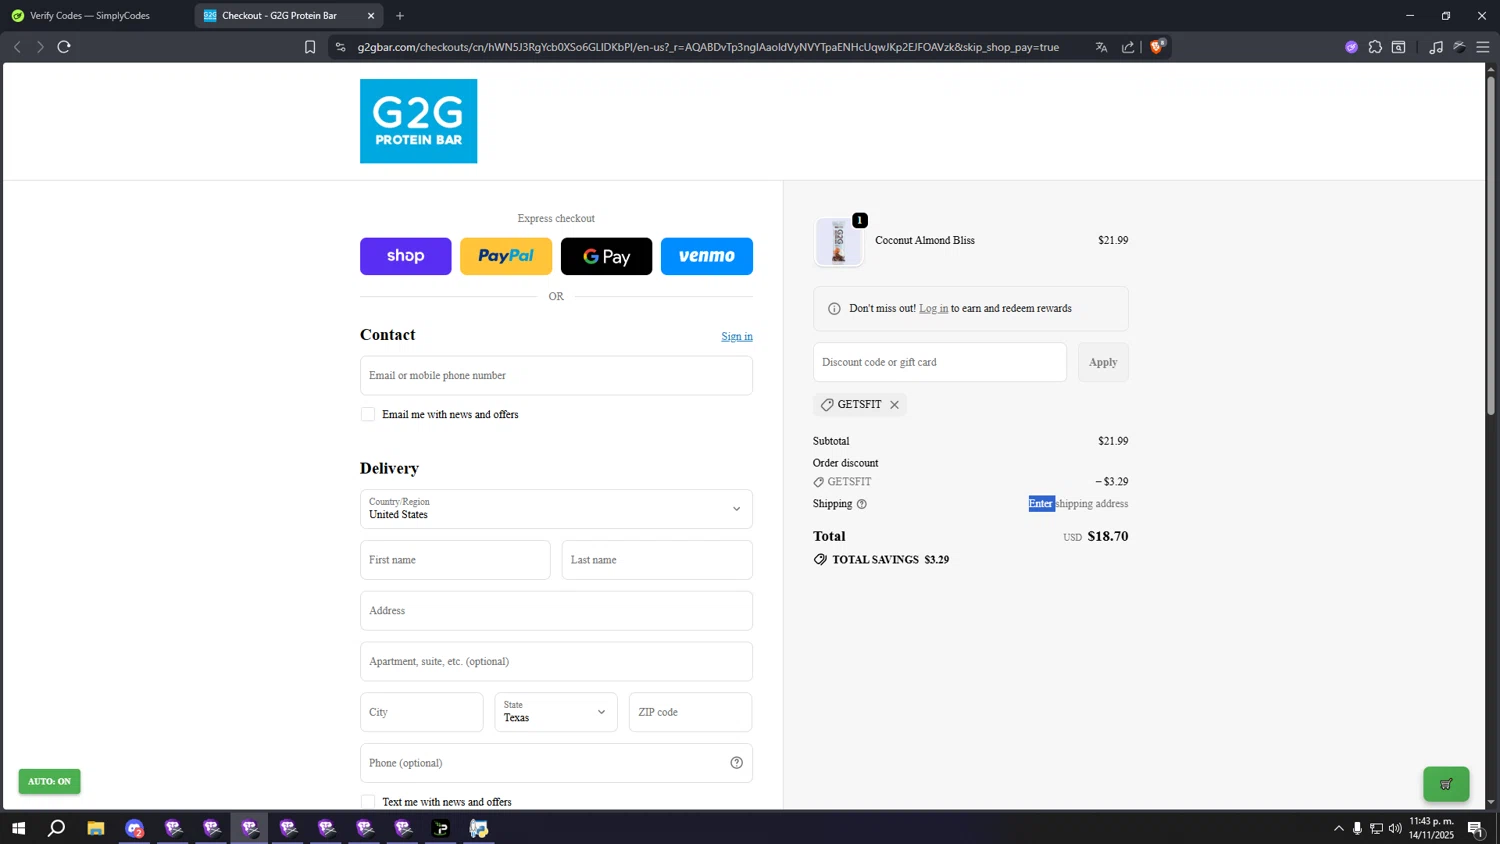The image size is (1500, 844).
Task: Show phone number help tooltip icon
Action: 737,763
